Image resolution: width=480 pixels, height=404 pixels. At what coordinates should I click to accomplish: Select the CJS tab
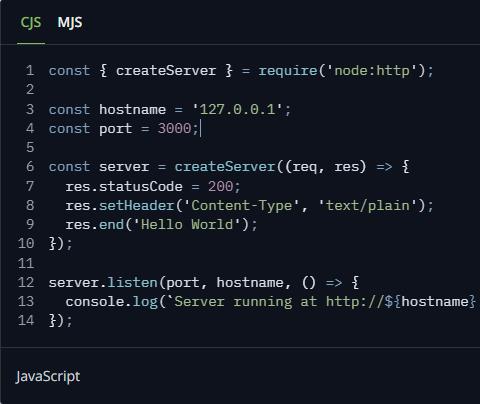(31, 23)
